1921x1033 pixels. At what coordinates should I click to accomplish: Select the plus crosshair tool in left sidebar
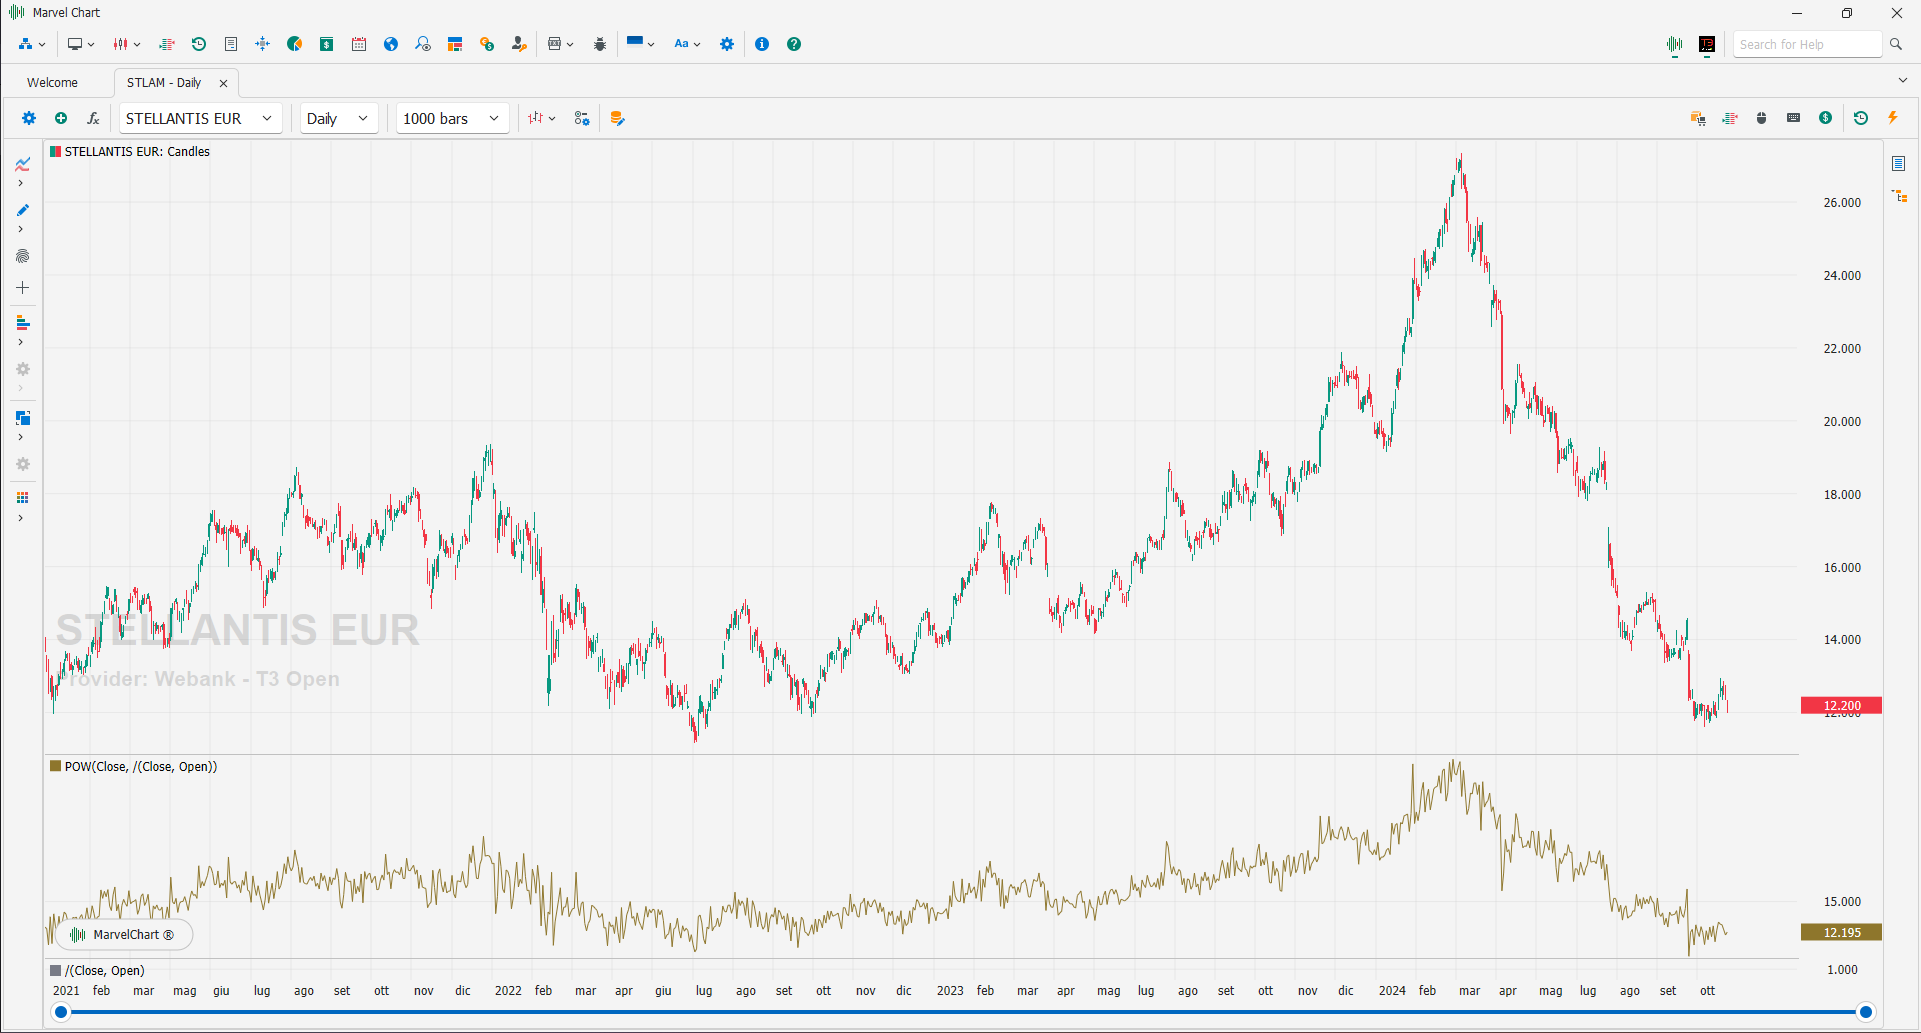point(23,288)
